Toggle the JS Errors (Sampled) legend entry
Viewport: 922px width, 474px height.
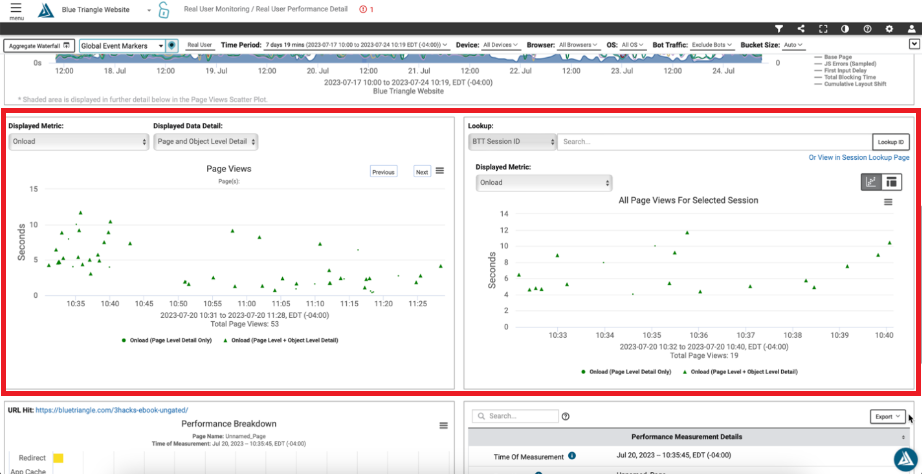click(x=844, y=64)
